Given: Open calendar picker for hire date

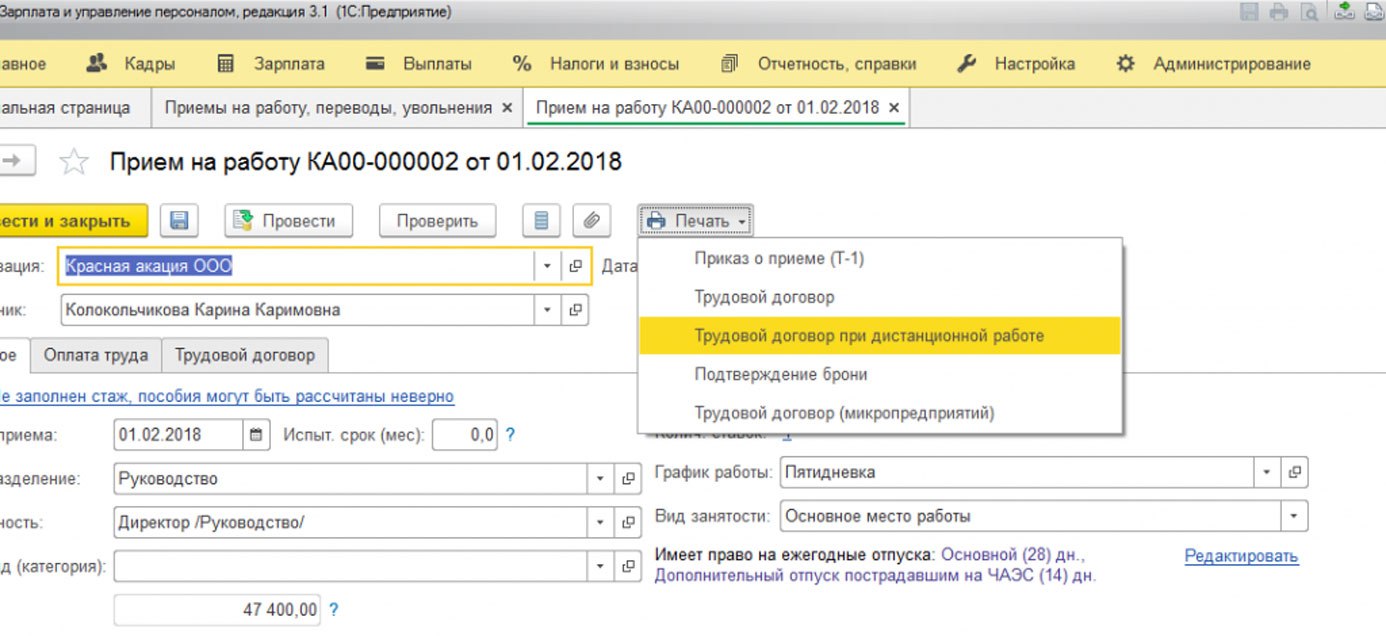Looking at the screenshot, I should [257, 435].
